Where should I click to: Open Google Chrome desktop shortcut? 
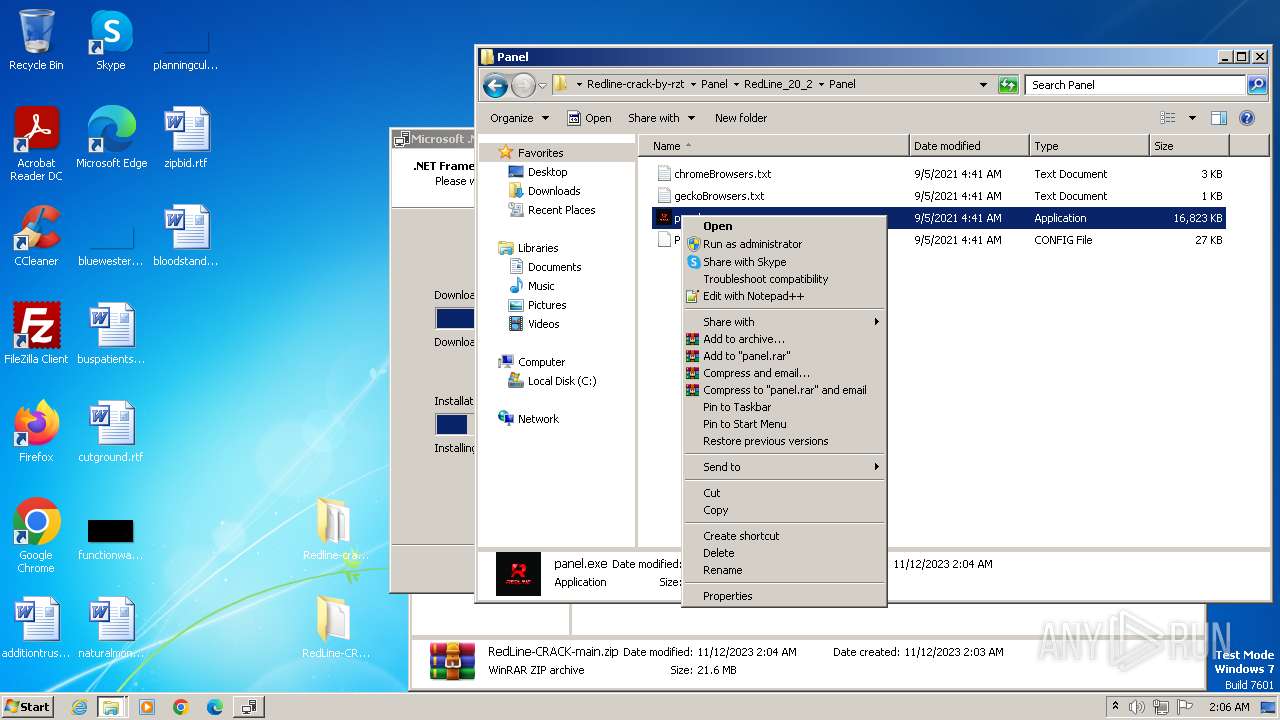tap(36, 536)
